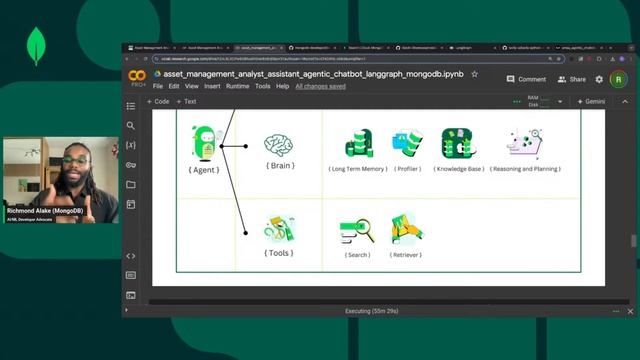Image resolution: width=640 pixels, height=360 pixels.
Task: Click the Retriever image
Action: (x=407, y=229)
